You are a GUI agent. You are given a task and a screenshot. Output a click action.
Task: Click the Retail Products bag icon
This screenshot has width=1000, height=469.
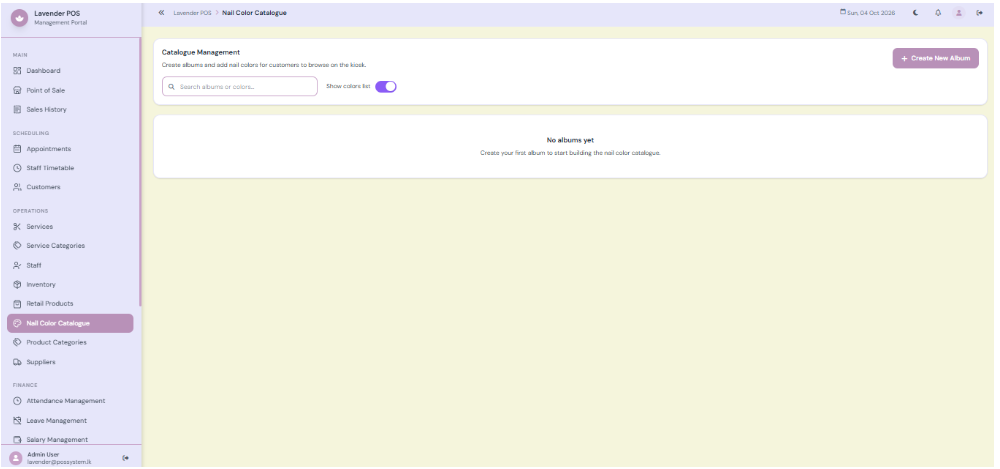coord(17,304)
